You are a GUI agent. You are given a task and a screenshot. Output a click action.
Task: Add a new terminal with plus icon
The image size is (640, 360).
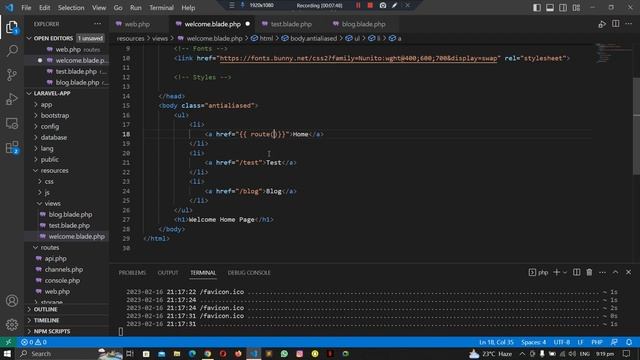pos(556,272)
